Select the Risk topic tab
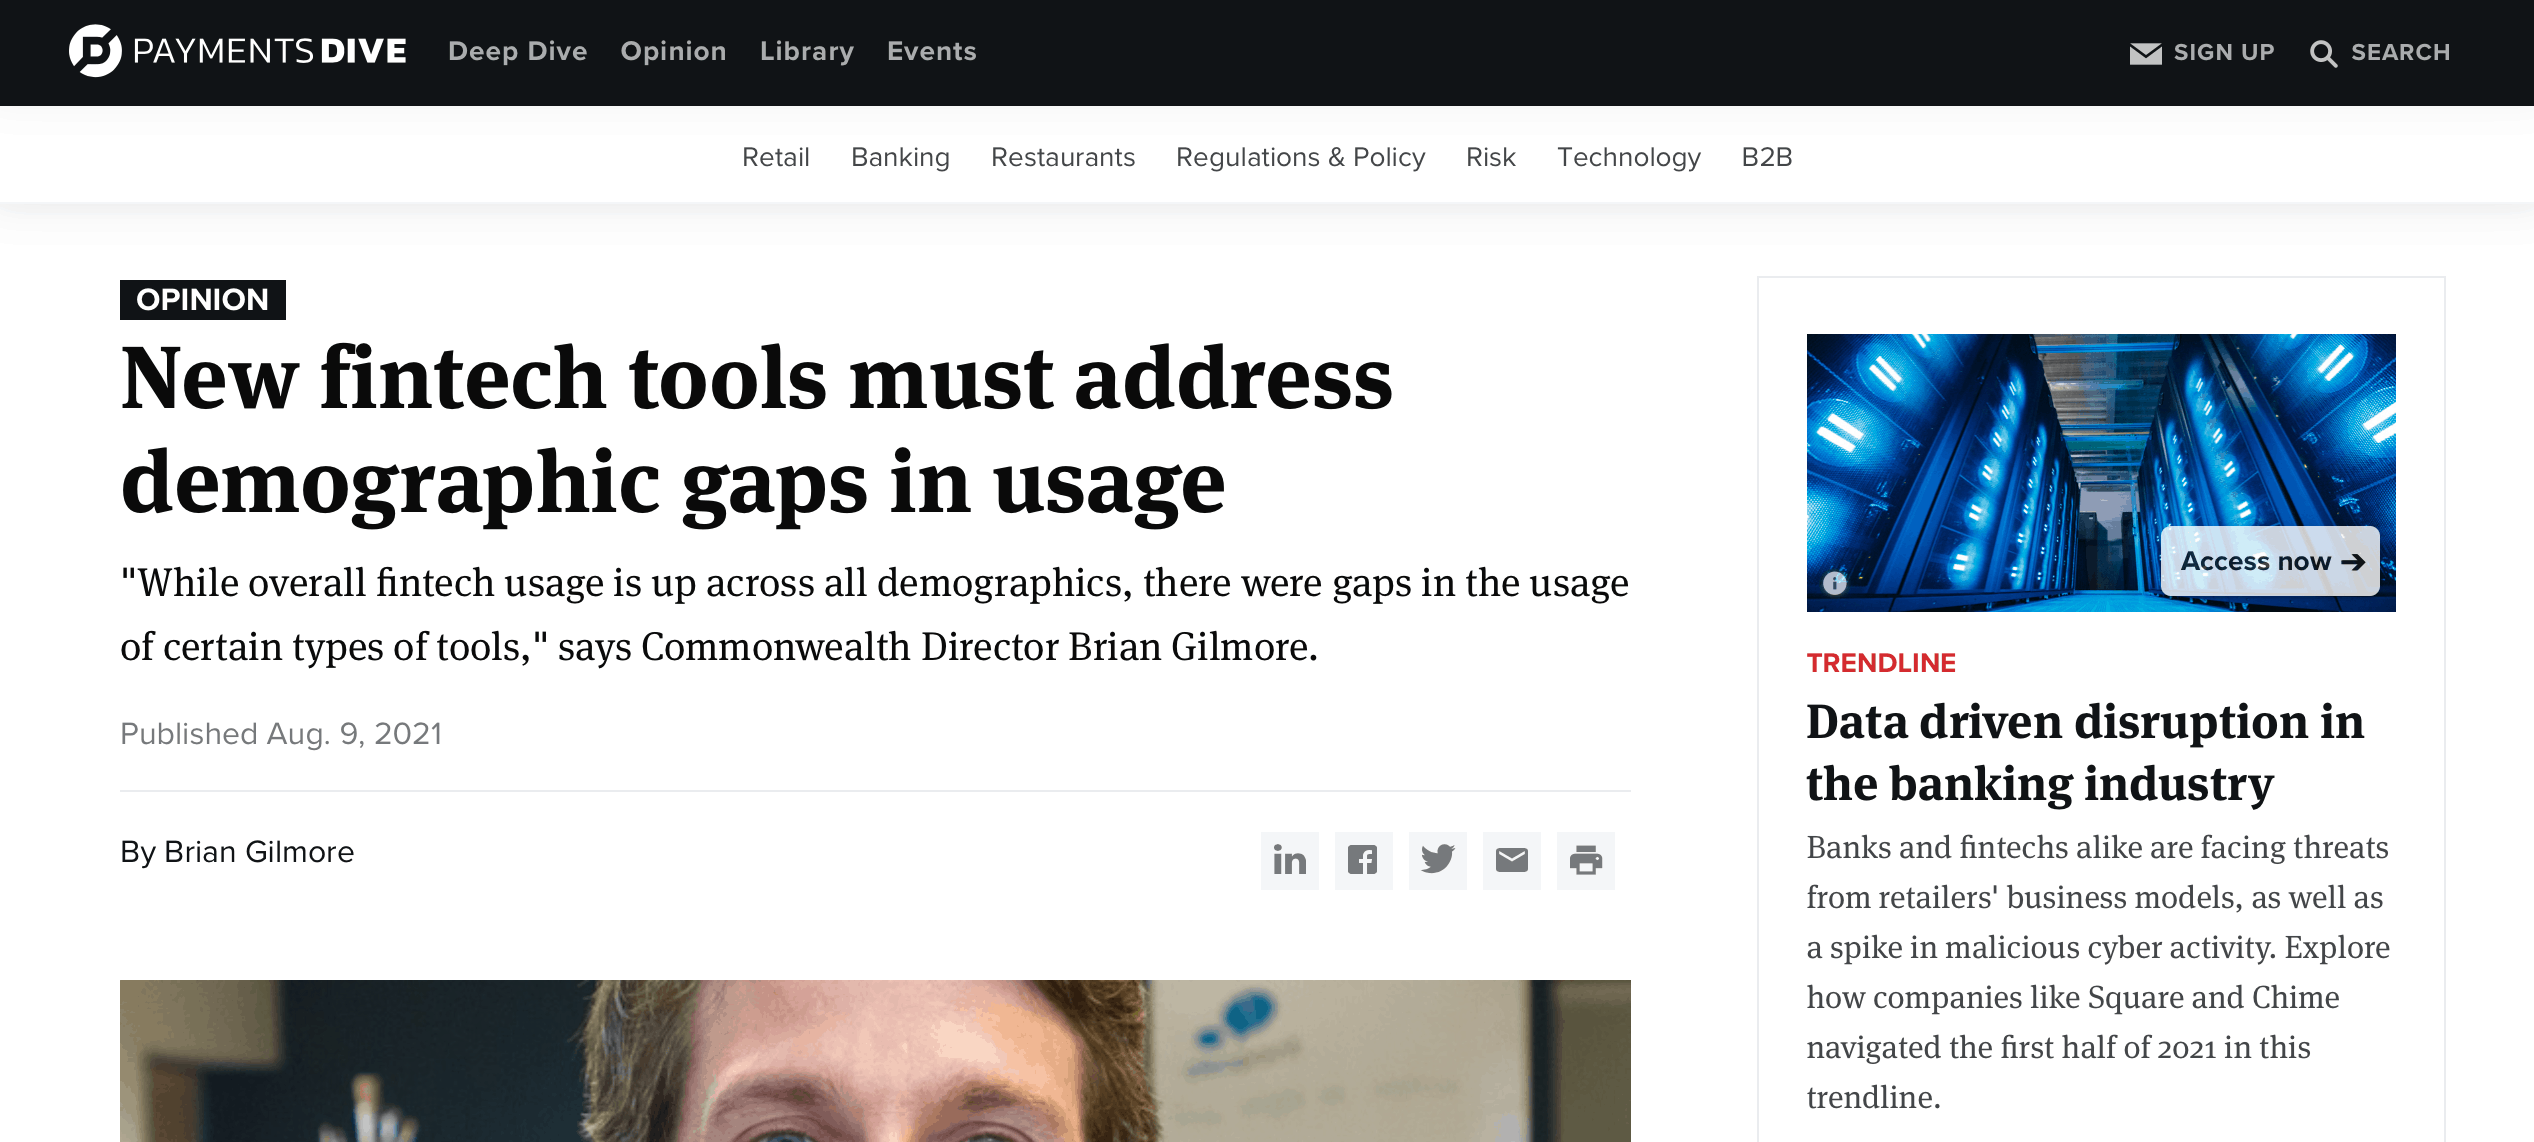 [1491, 157]
